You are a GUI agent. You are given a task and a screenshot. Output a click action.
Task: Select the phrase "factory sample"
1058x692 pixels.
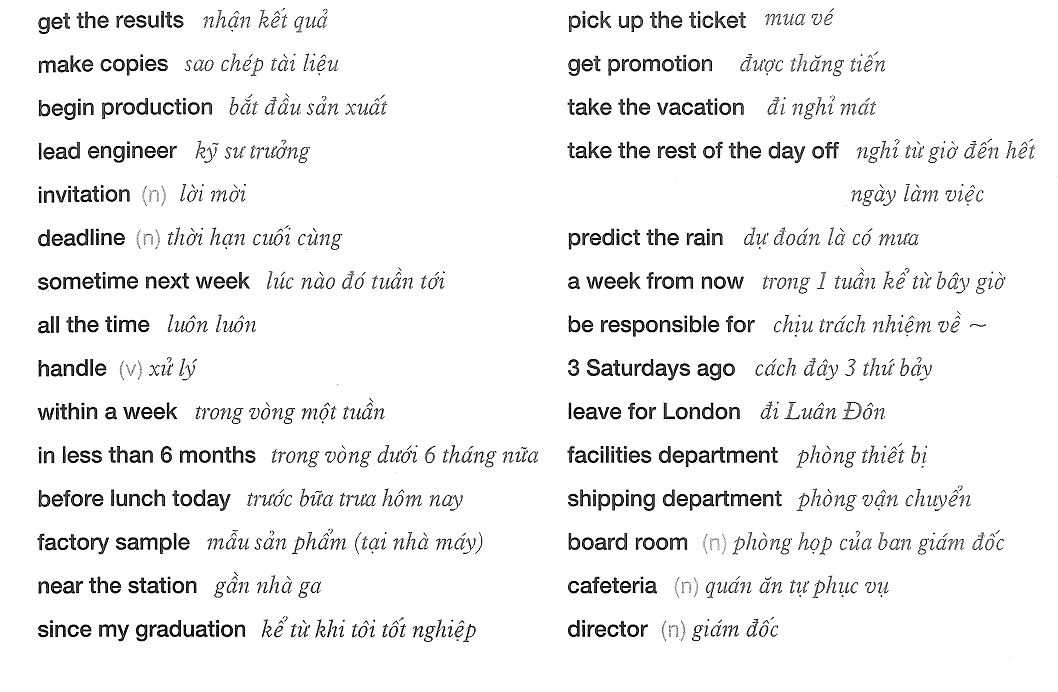pyautogui.click(x=114, y=542)
